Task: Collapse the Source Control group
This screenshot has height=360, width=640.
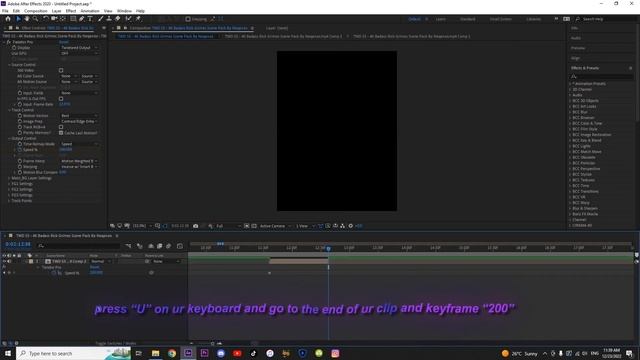Action: [9, 65]
